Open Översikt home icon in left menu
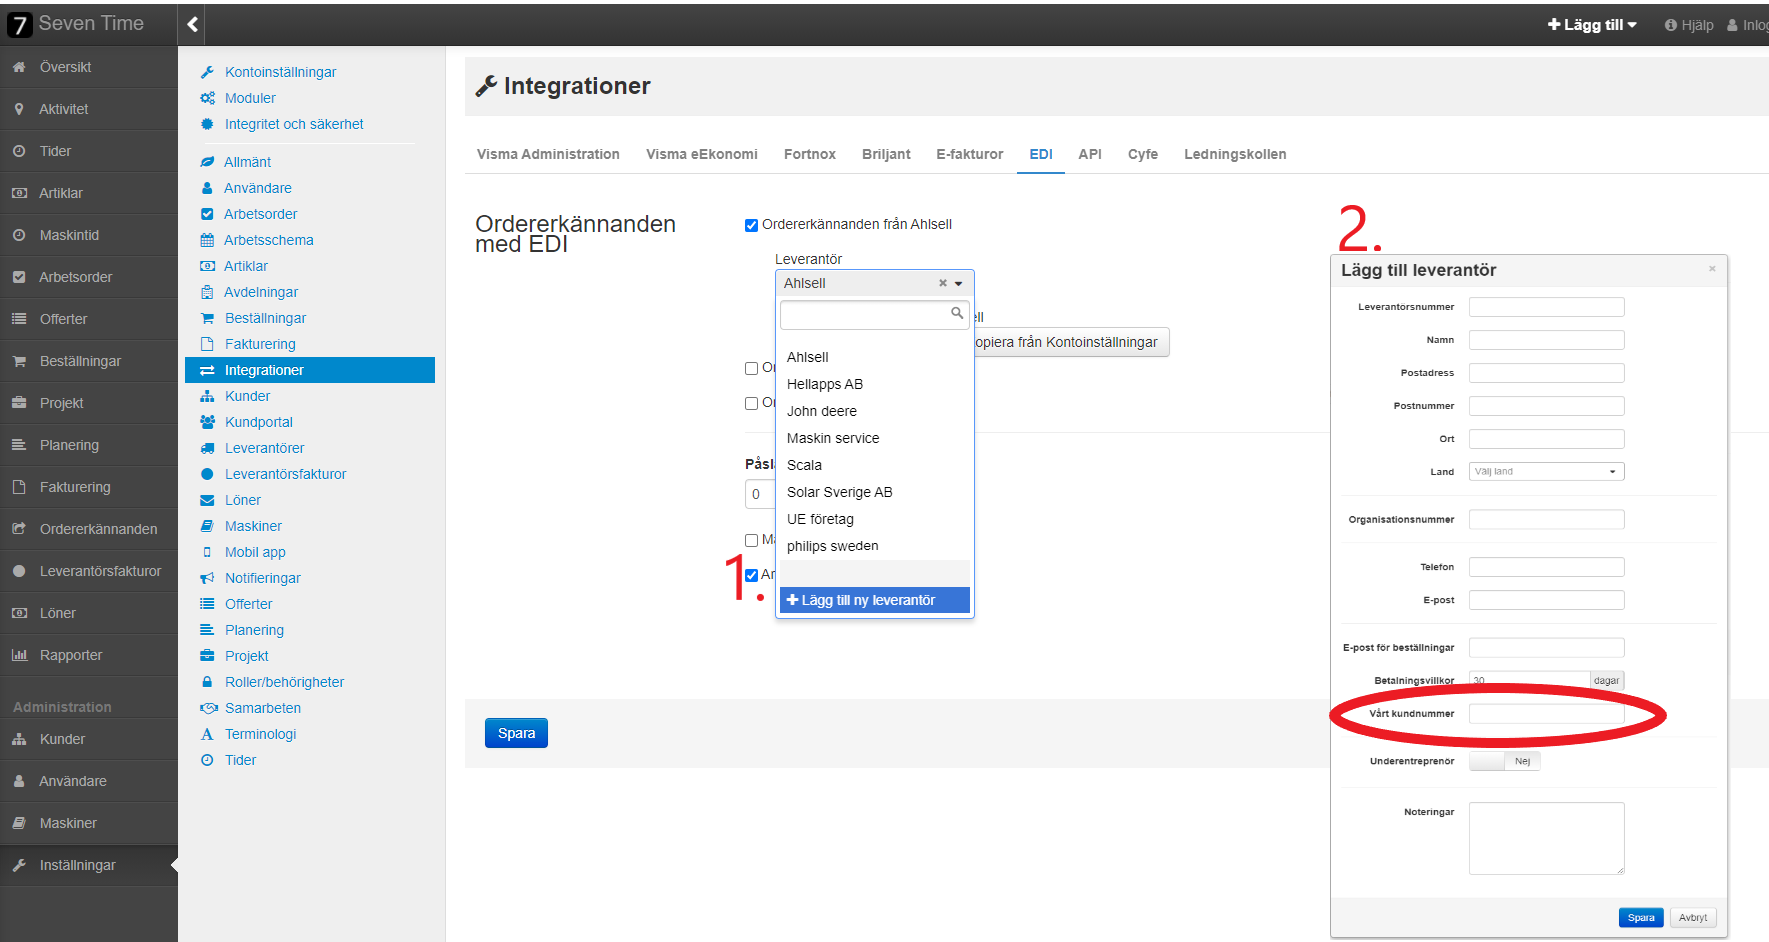 pyautogui.click(x=19, y=67)
